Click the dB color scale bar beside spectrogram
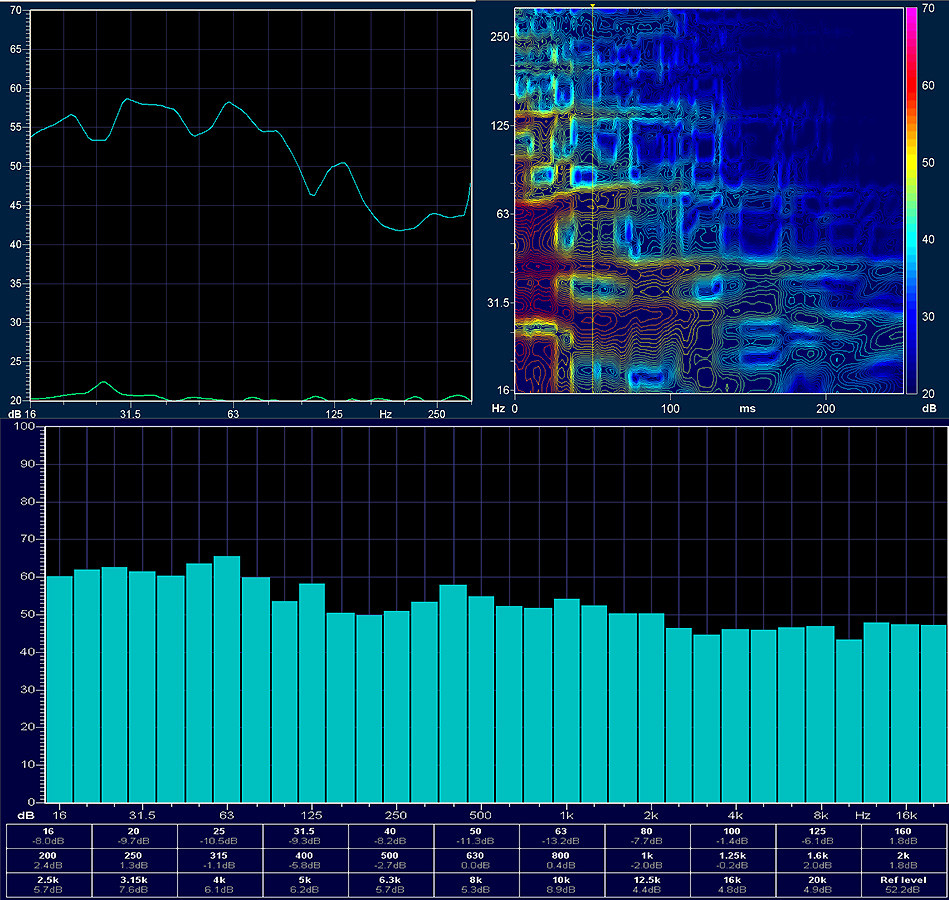949x900 pixels. click(911, 200)
